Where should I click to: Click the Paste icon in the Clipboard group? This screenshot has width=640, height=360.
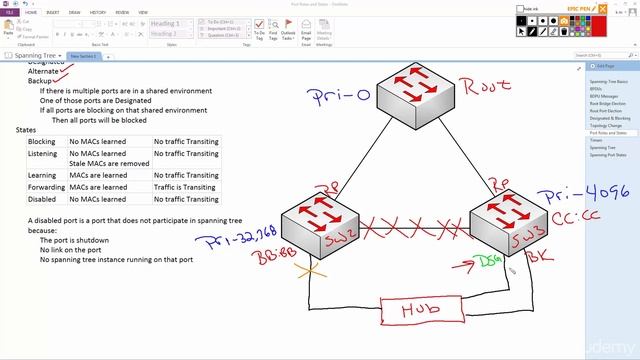(8, 26)
